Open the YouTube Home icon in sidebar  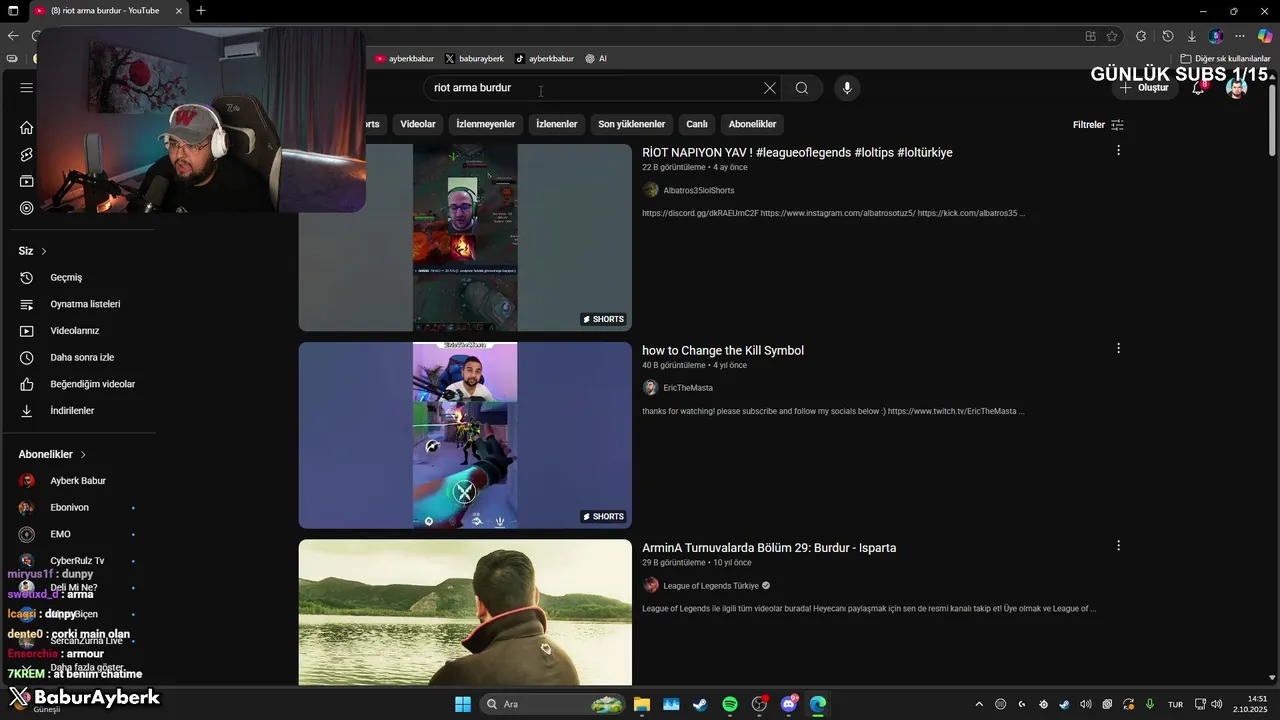point(27,128)
